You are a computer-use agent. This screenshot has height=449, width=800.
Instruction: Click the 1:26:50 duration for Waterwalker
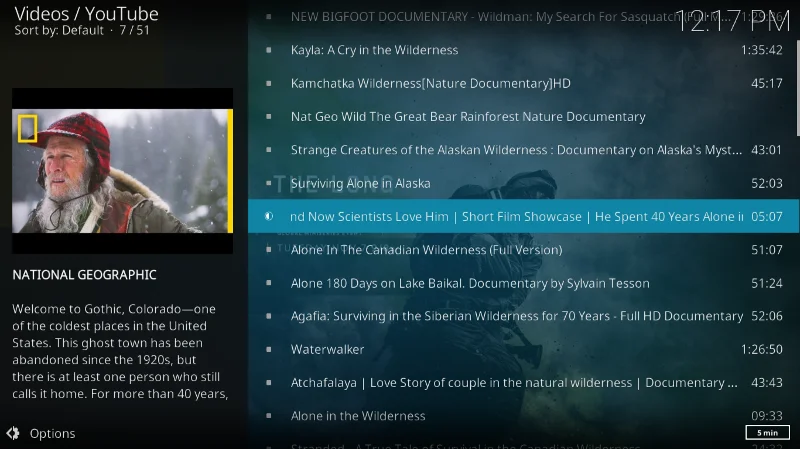point(761,349)
